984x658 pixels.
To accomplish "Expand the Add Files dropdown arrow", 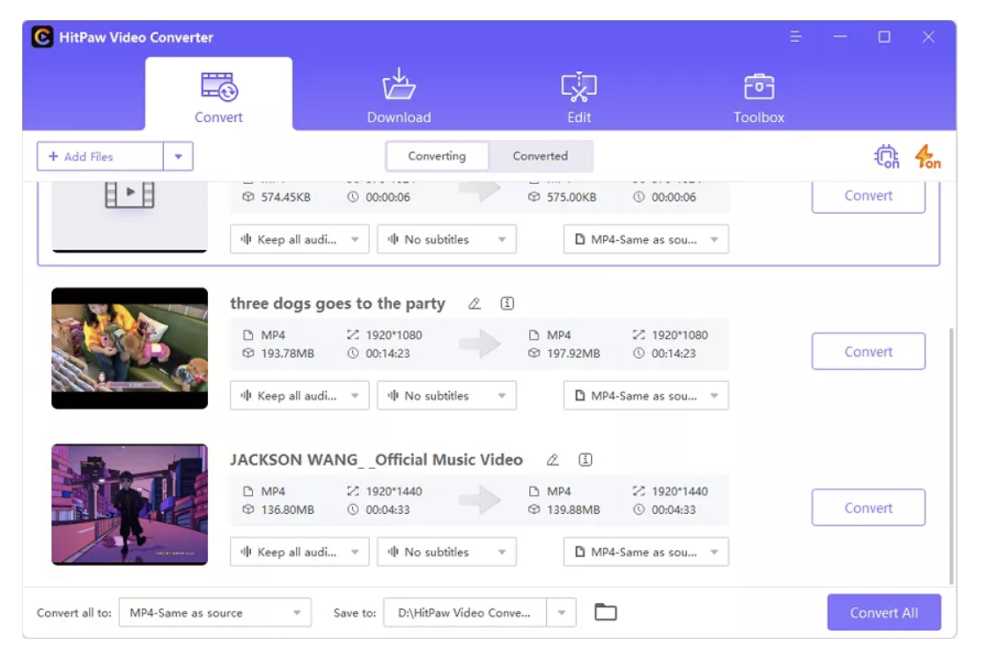I will click(x=178, y=157).
